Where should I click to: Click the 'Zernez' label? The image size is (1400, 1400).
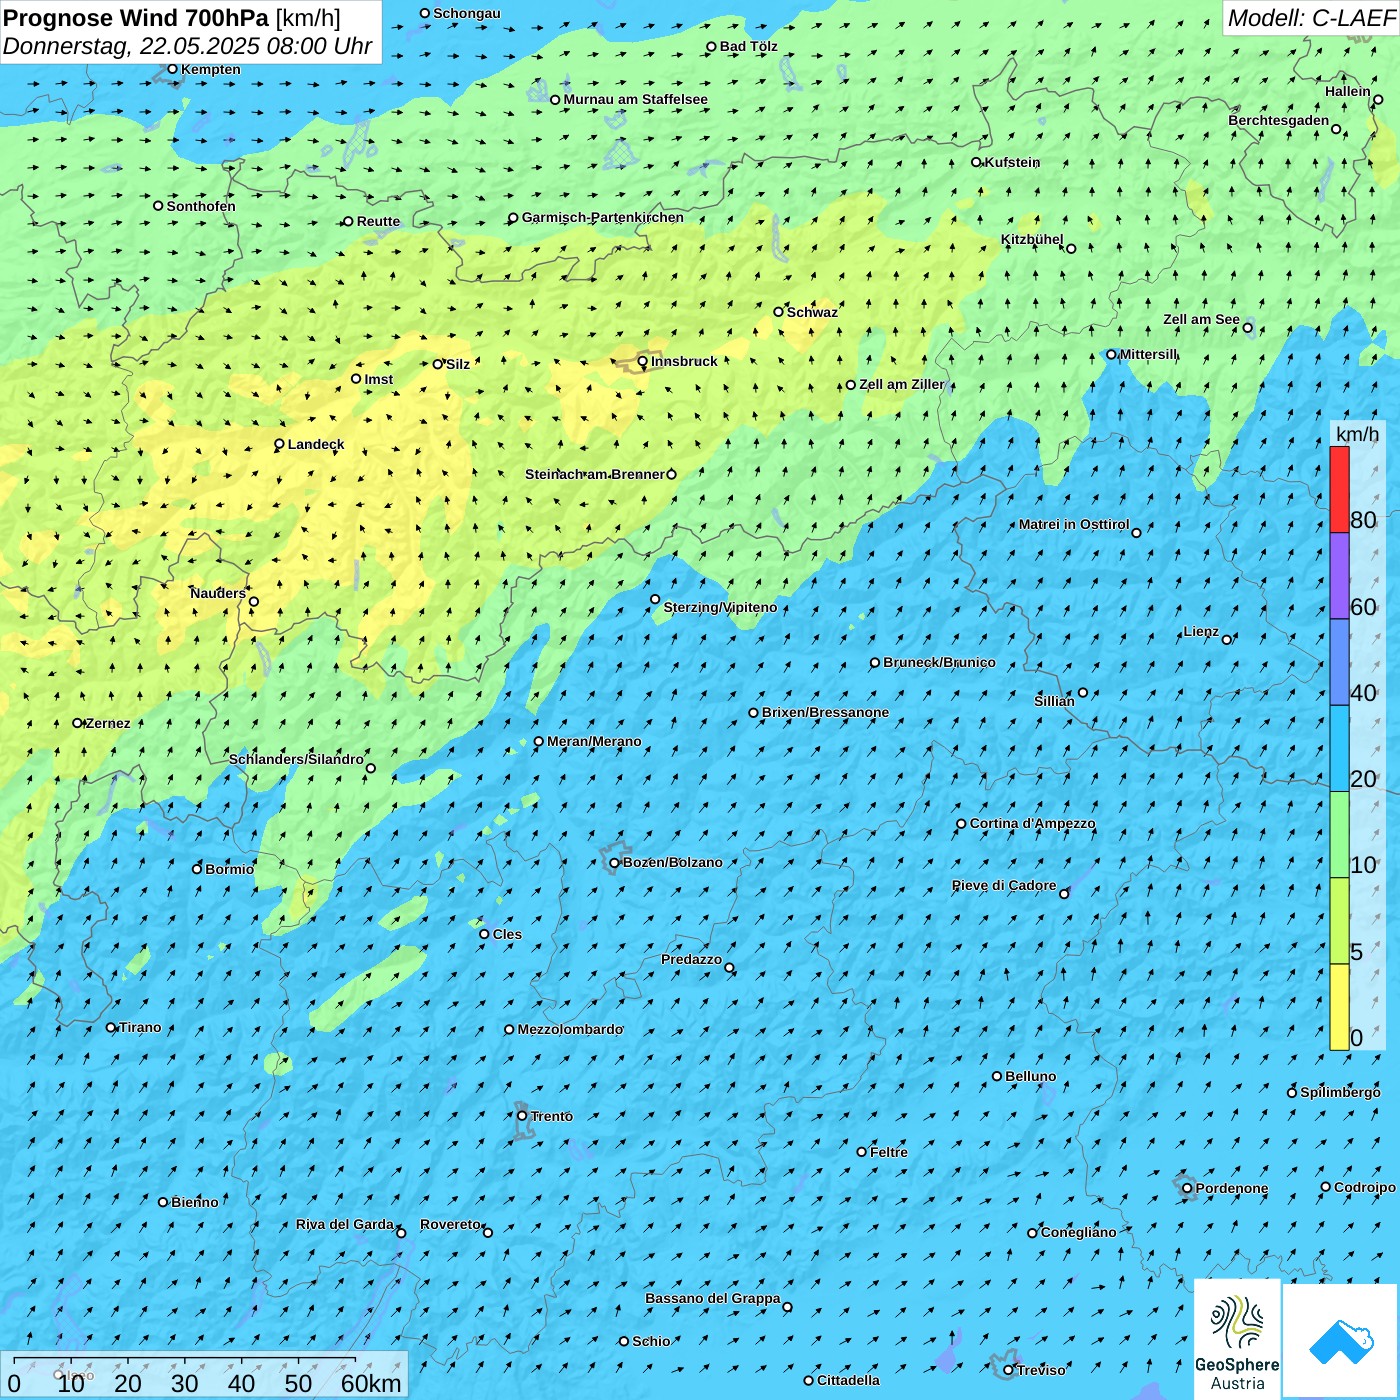pos(108,723)
